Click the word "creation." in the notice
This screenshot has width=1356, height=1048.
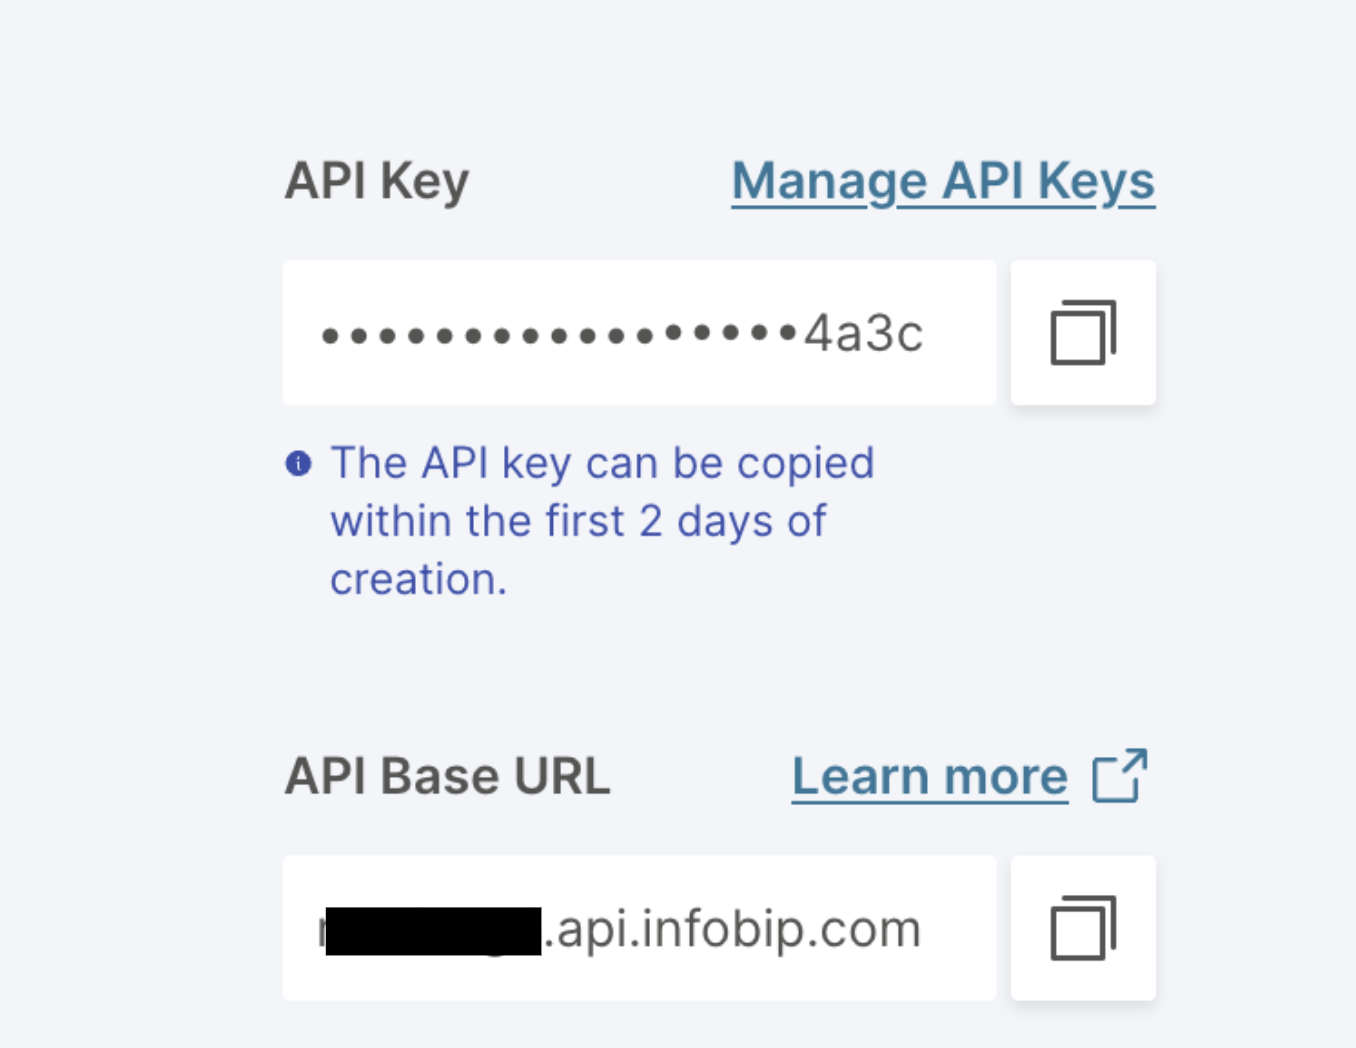pos(418,579)
